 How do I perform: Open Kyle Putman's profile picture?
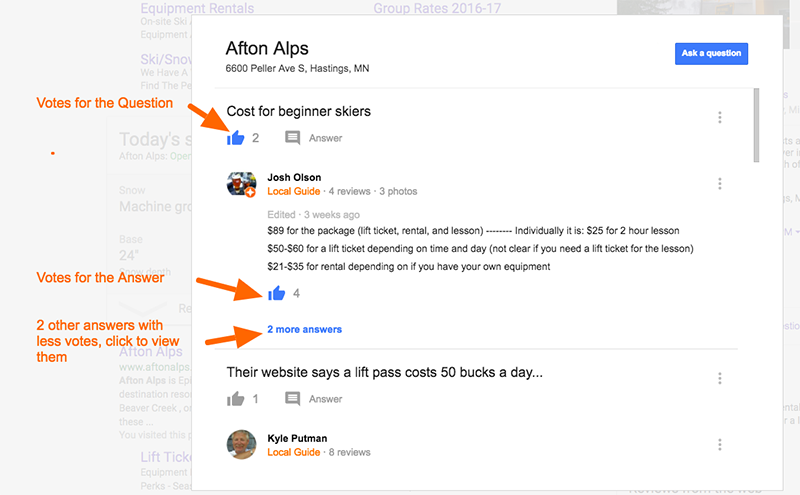[x=241, y=444]
